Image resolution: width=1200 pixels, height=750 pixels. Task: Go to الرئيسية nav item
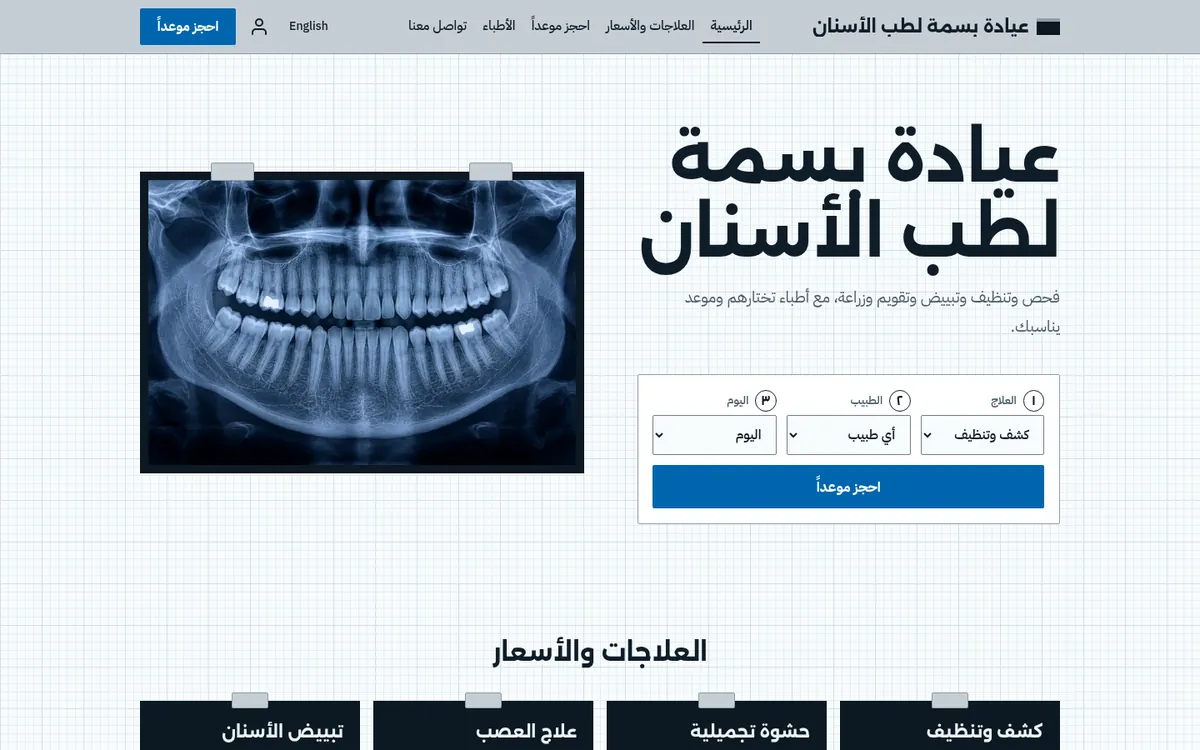[x=731, y=26]
